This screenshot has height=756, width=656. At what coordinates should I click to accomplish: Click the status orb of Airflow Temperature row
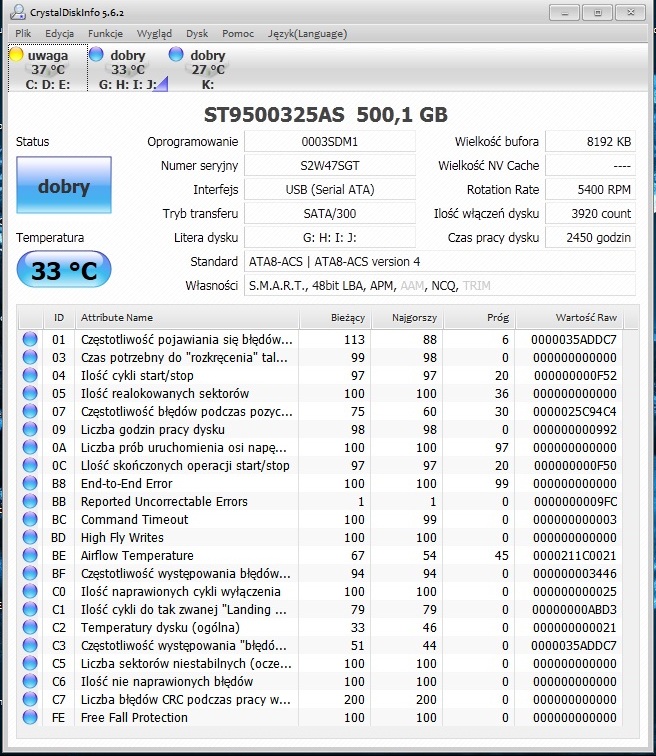(30, 555)
